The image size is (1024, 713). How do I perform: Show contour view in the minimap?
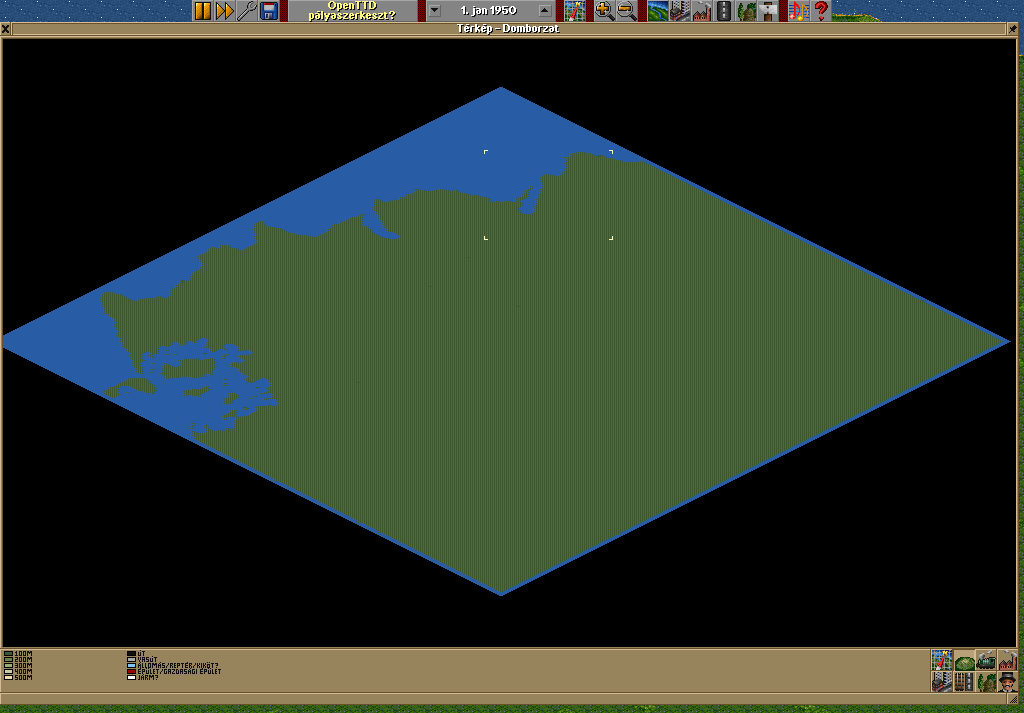click(x=964, y=660)
